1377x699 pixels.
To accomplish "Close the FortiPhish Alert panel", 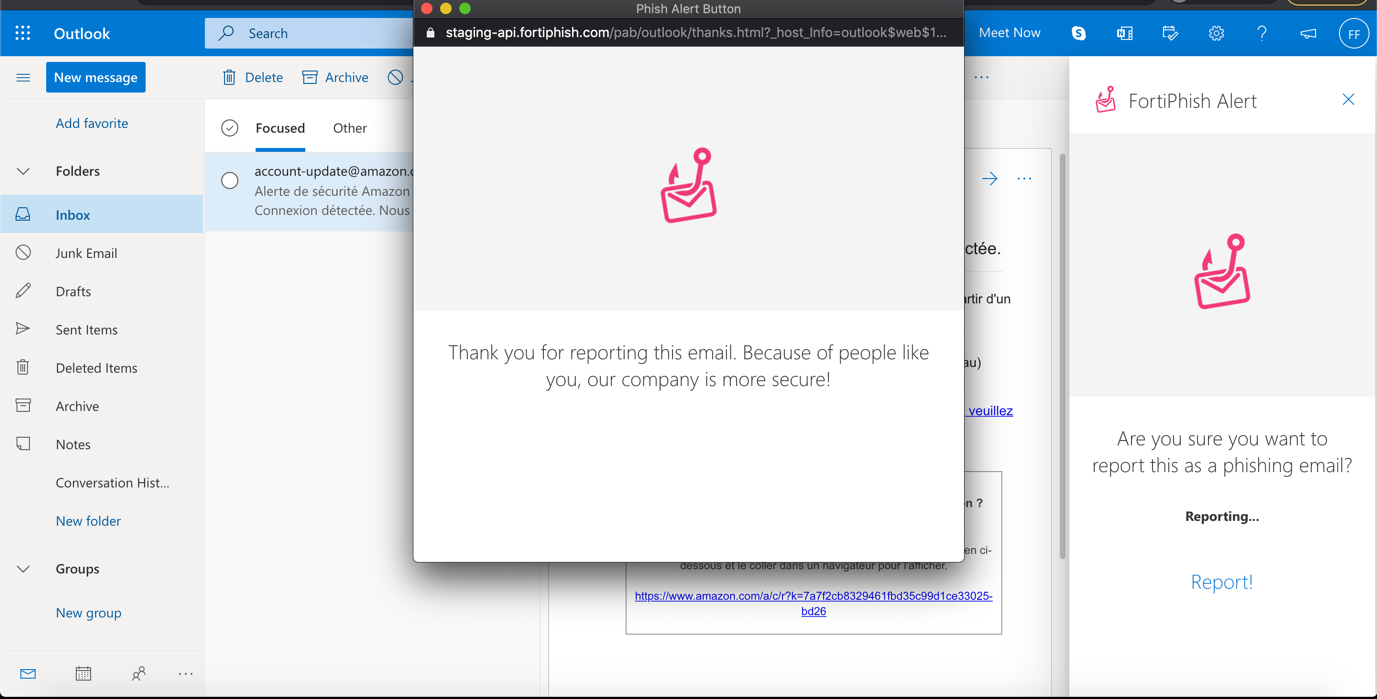I will pos(1348,100).
